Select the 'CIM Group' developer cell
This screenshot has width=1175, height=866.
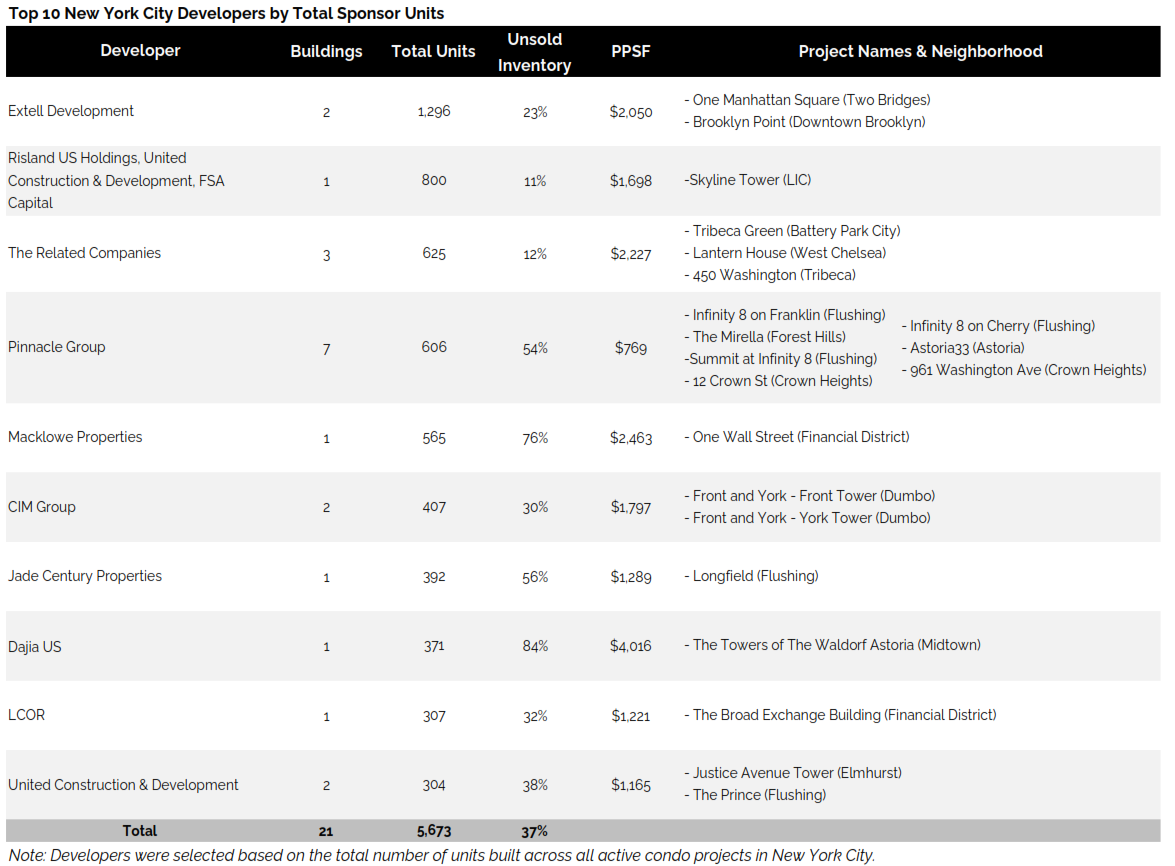[41, 506]
